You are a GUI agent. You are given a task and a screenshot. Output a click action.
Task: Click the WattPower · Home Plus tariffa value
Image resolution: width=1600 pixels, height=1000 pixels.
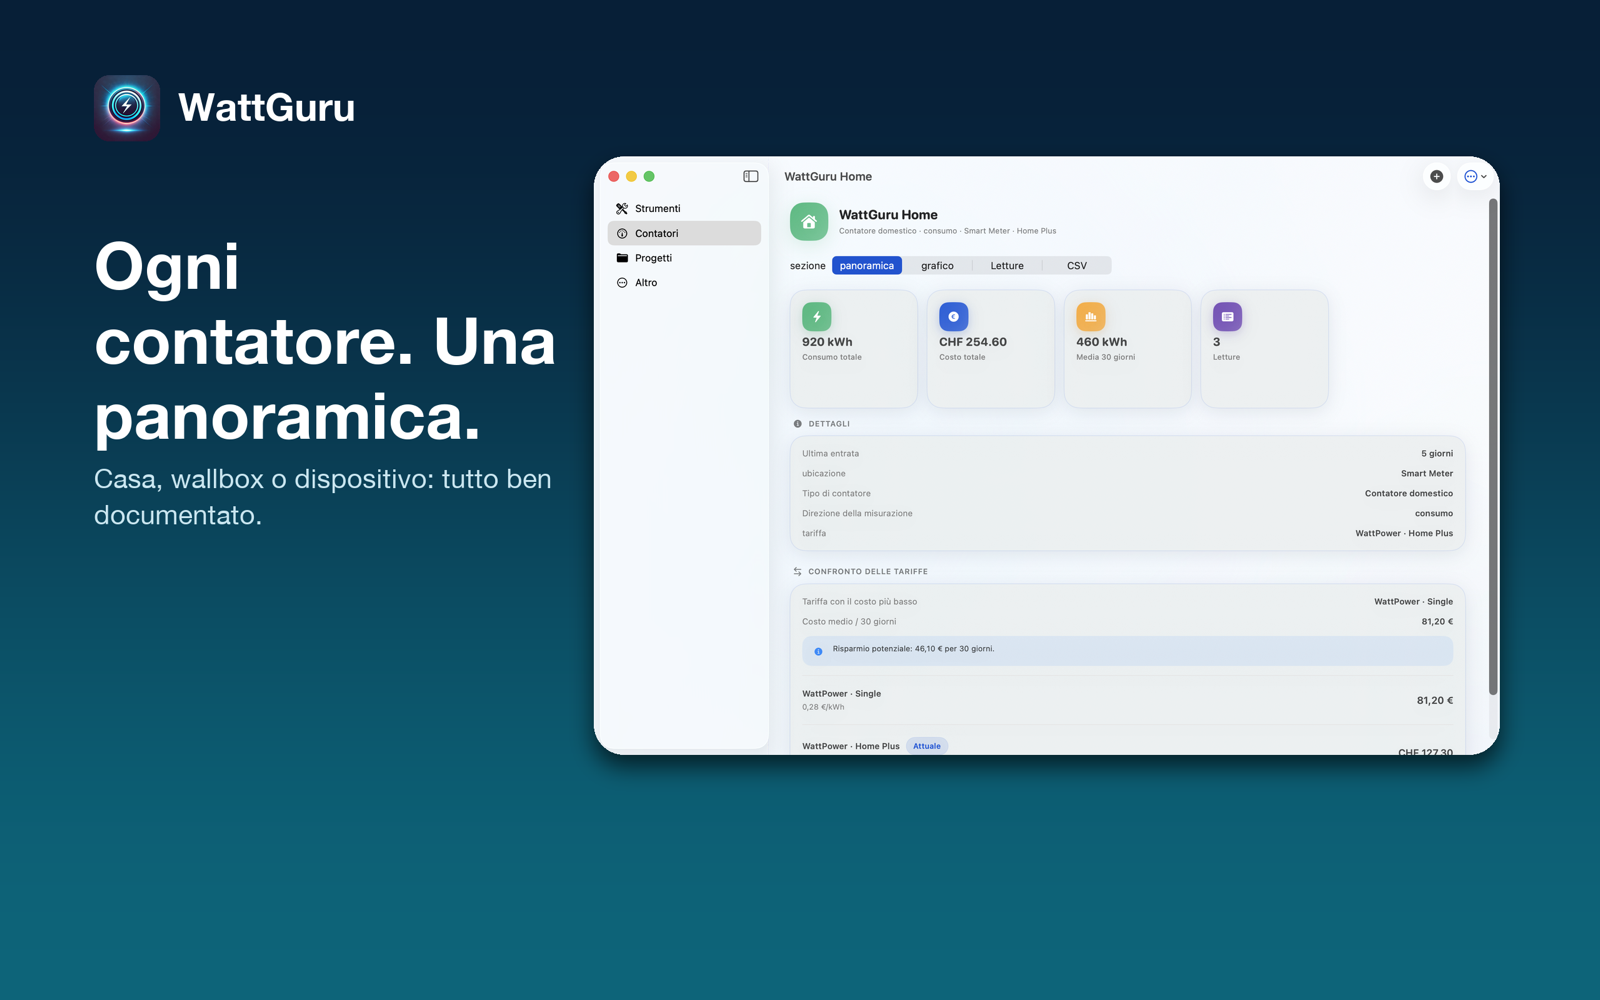1404,534
